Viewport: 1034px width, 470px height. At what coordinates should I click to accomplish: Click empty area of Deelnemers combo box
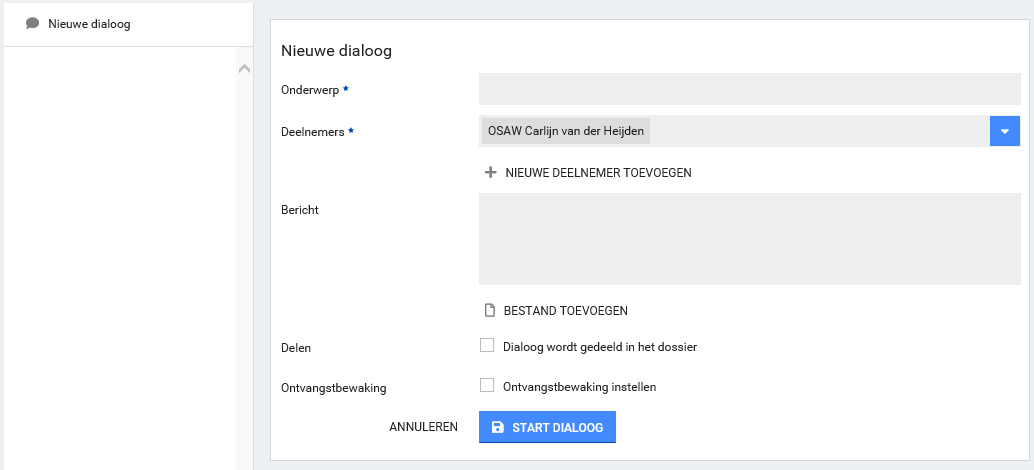818,131
